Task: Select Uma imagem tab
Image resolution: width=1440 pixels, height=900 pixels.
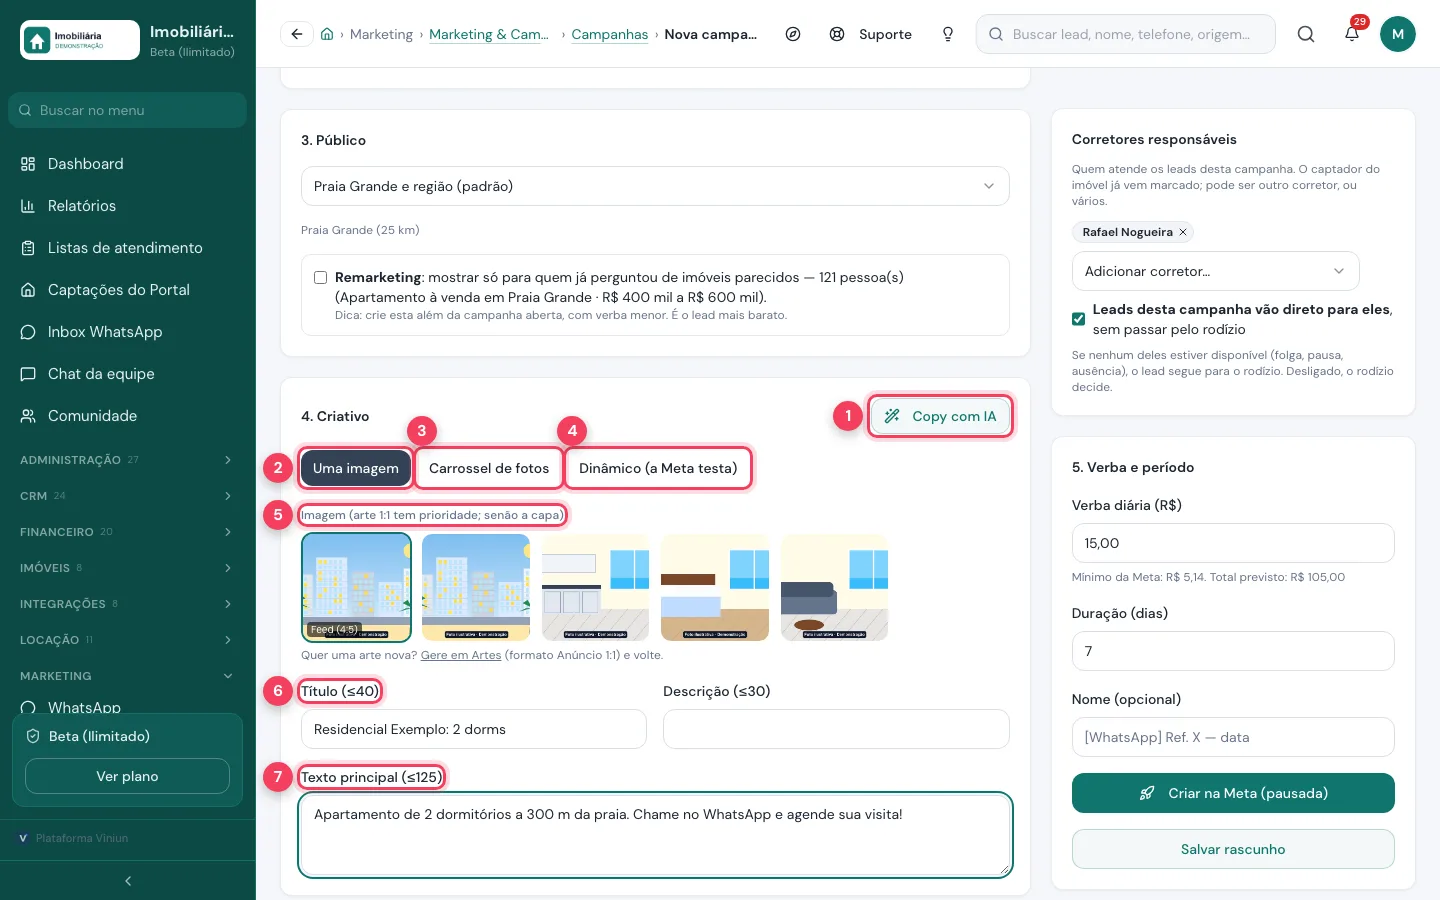Action: click(x=356, y=468)
